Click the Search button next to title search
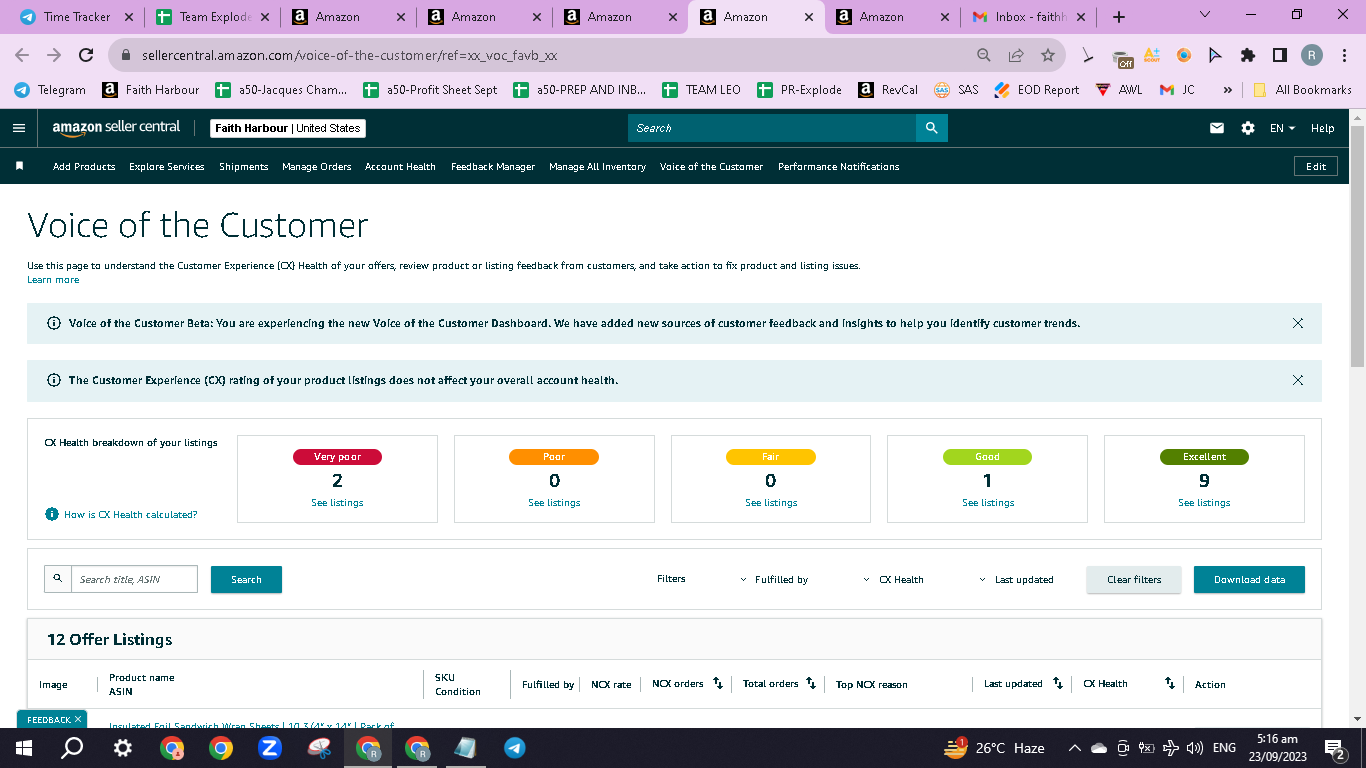The height and width of the screenshot is (768, 1366). pyautogui.click(x=246, y=580)
